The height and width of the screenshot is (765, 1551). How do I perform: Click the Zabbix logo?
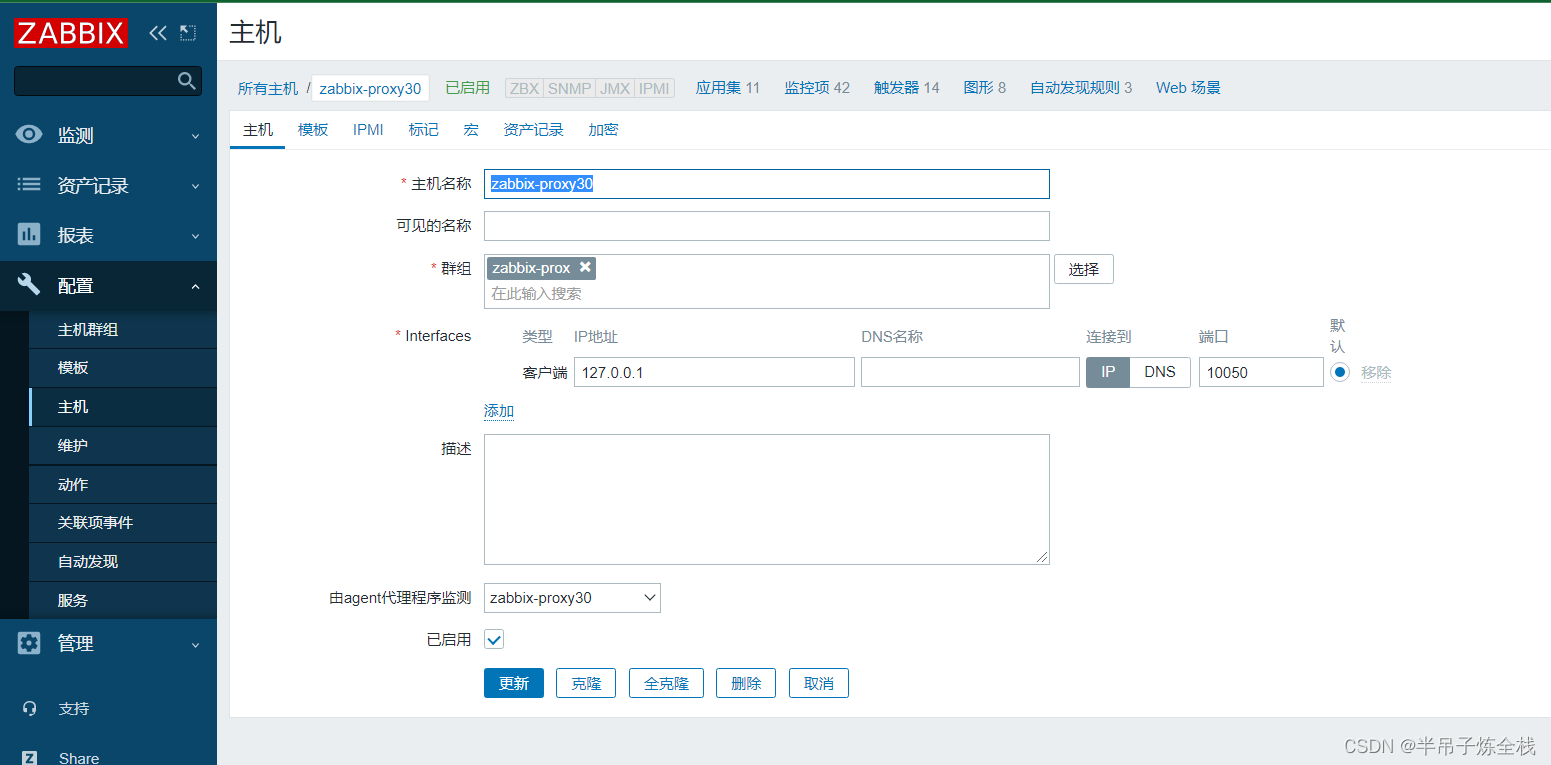[71, 33]
